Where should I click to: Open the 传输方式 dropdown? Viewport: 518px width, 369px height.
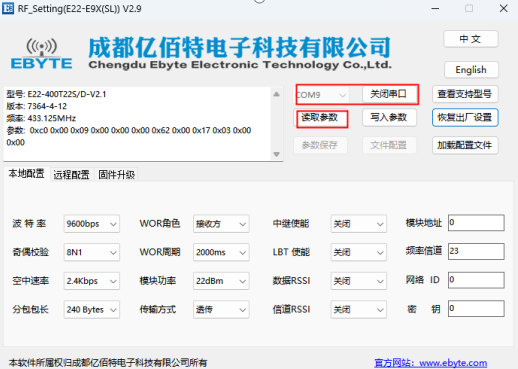[x=221, y=310]
